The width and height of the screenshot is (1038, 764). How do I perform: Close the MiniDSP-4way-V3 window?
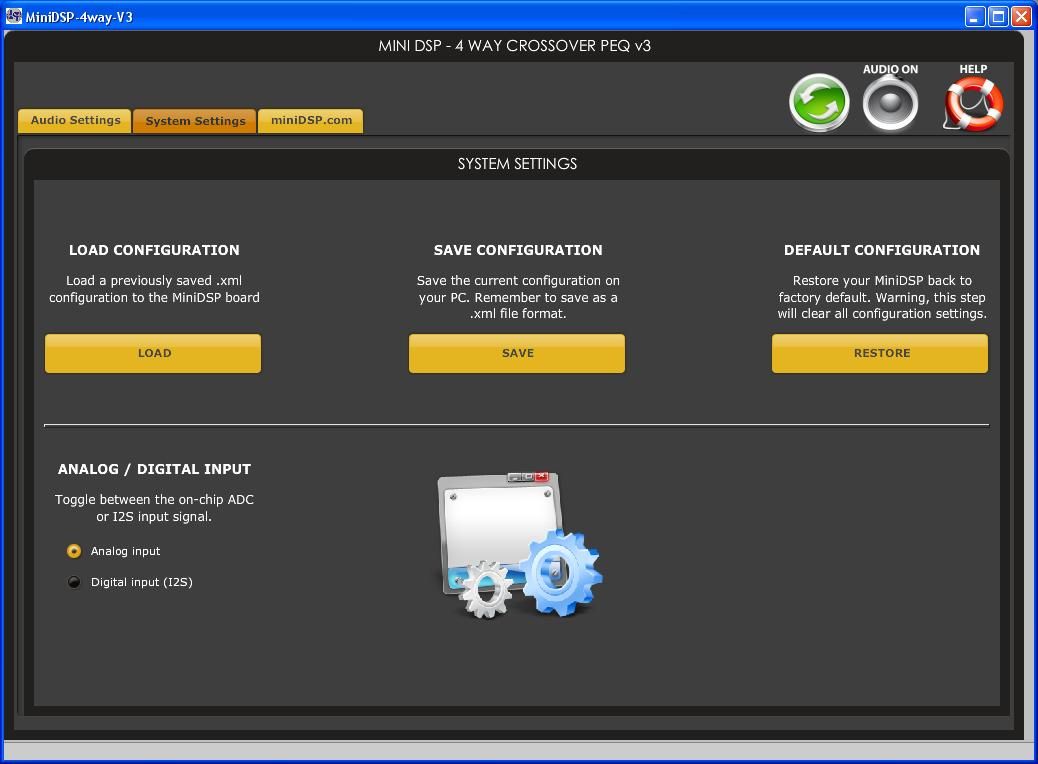click(1021, 16)
